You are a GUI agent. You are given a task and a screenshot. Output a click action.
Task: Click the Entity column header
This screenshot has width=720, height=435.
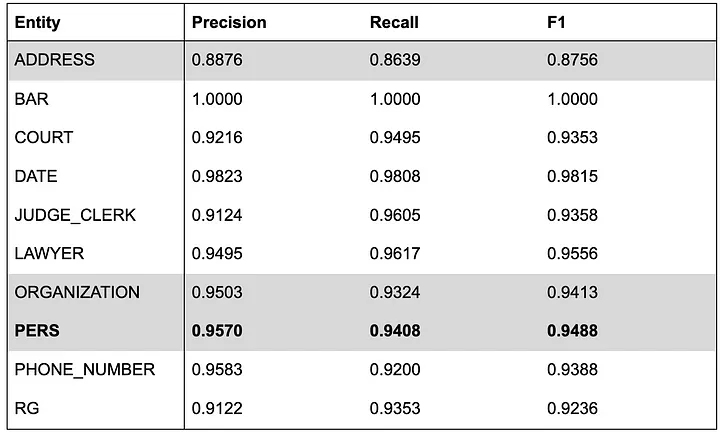[37, 23]
